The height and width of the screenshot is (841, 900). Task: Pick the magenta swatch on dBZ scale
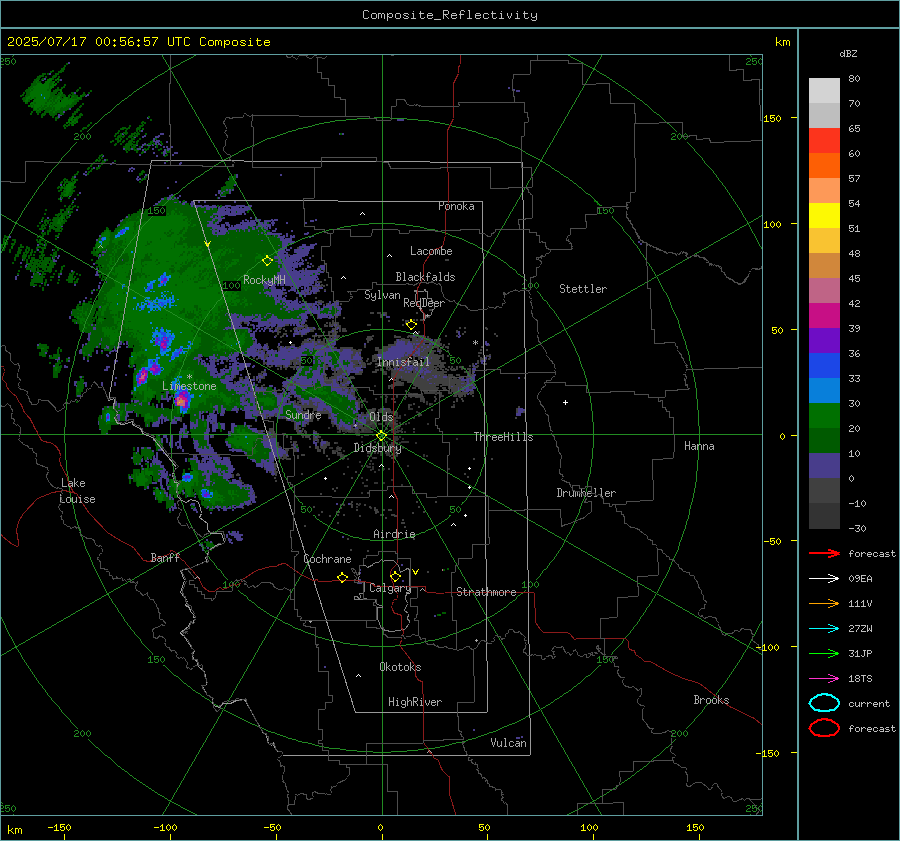click(x=824, y=316)
